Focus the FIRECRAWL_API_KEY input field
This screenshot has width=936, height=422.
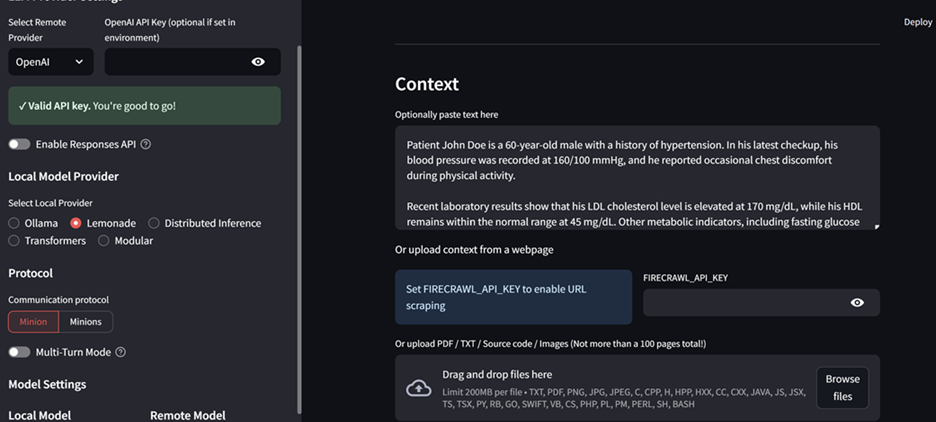745,303
